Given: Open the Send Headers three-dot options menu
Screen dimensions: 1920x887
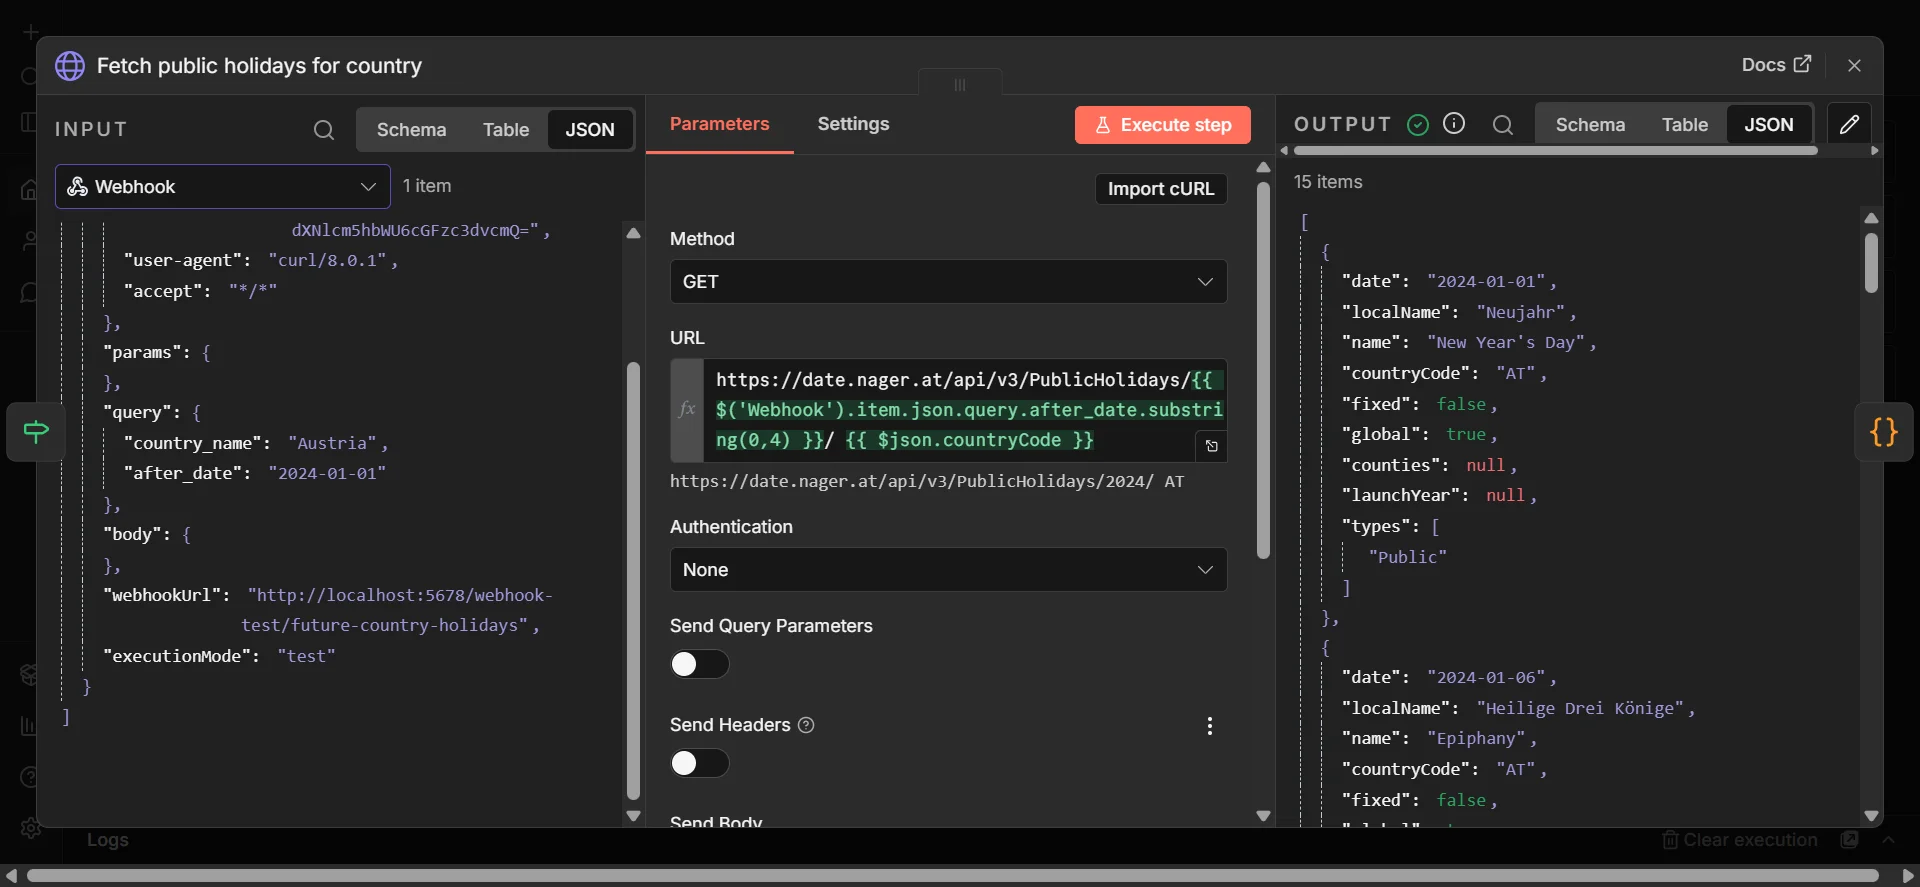Looking at the screenshot, I should tap(1210, 726).
